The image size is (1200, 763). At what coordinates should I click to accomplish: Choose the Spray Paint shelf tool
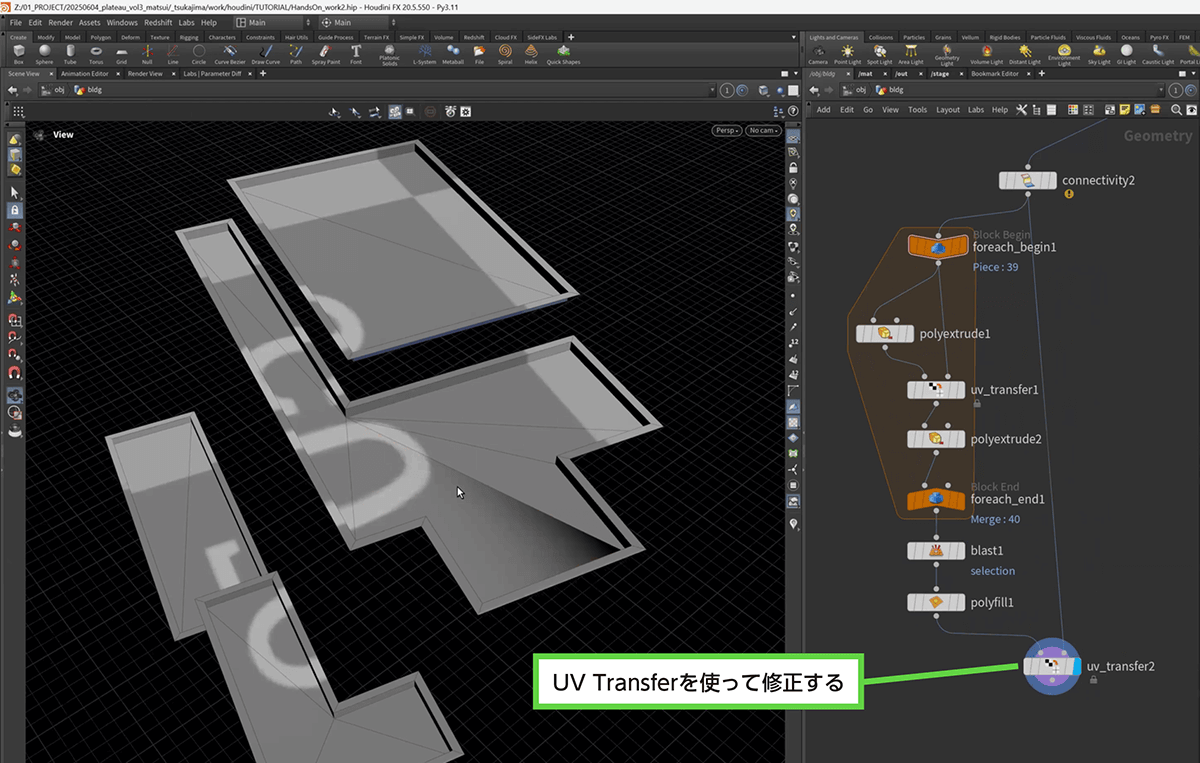click(x=325, y=53)
